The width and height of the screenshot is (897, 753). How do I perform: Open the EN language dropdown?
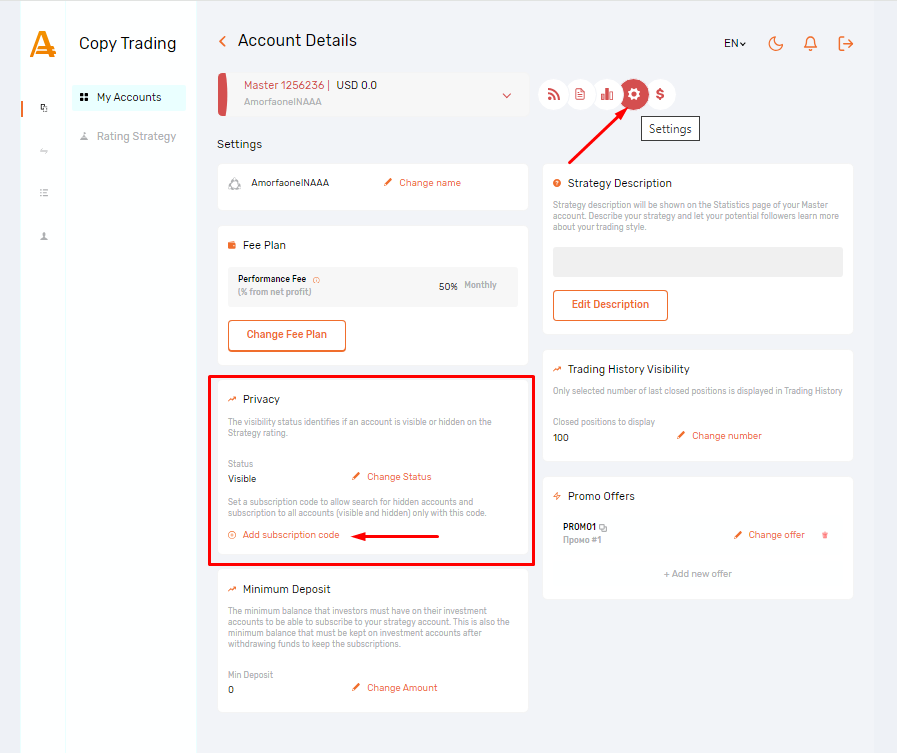pyautogui.click(x=735, y=43)
